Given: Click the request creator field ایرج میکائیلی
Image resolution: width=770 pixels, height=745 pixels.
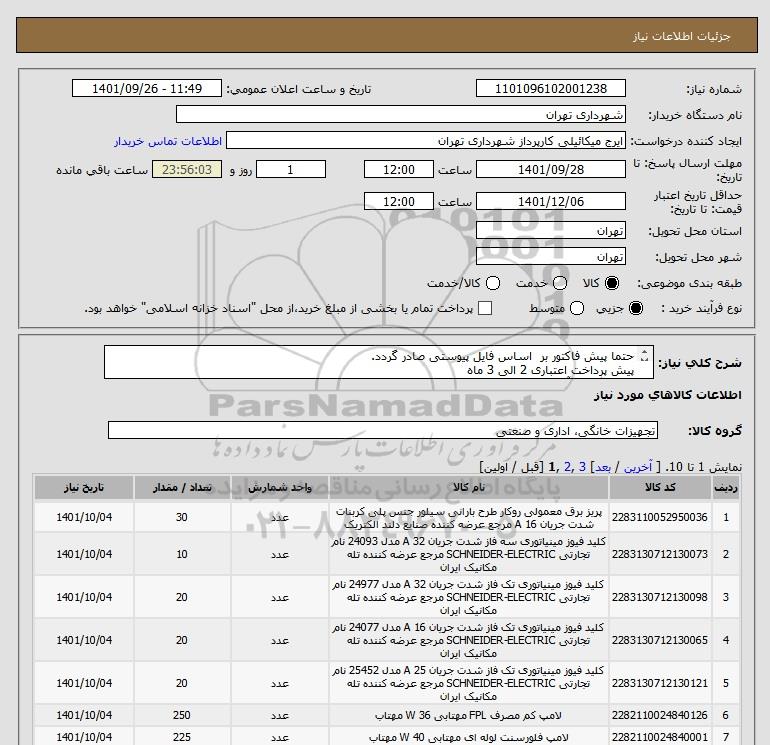Looking at the screenshot, I should coord(426,140).
